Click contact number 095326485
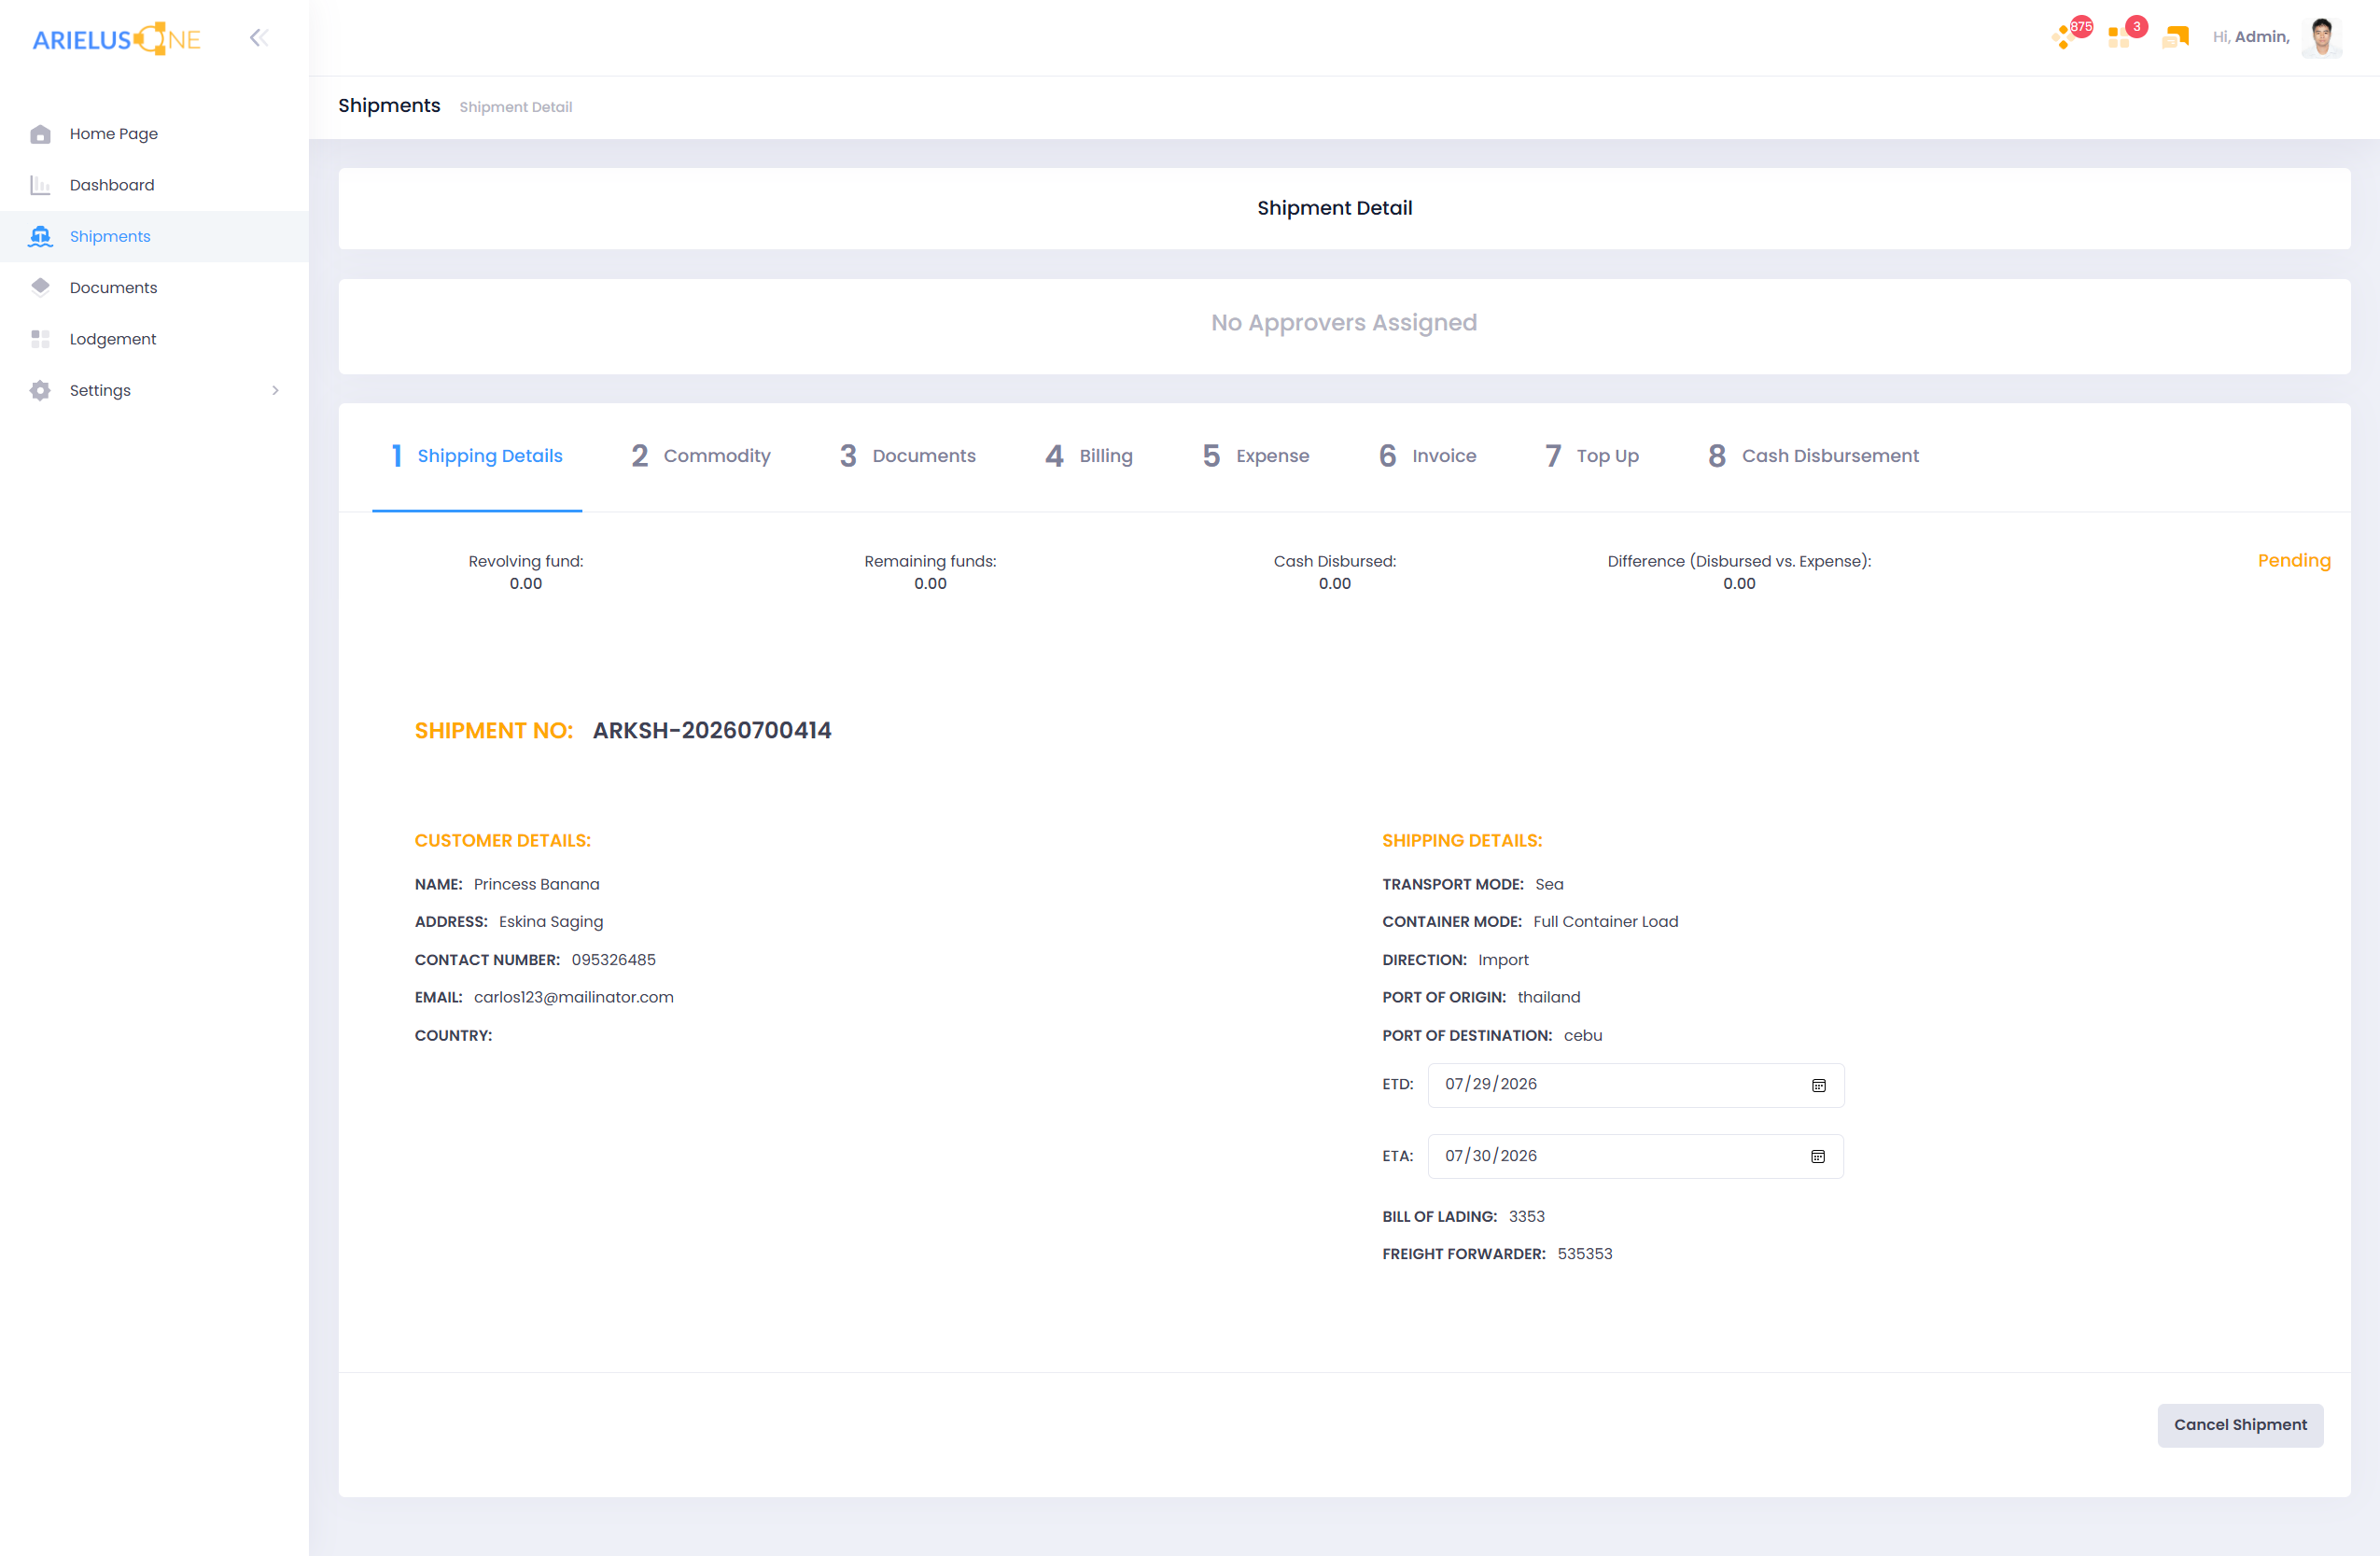This screenshot has width=2380, height=1556. pyautogui.click(x=614, y=960)
